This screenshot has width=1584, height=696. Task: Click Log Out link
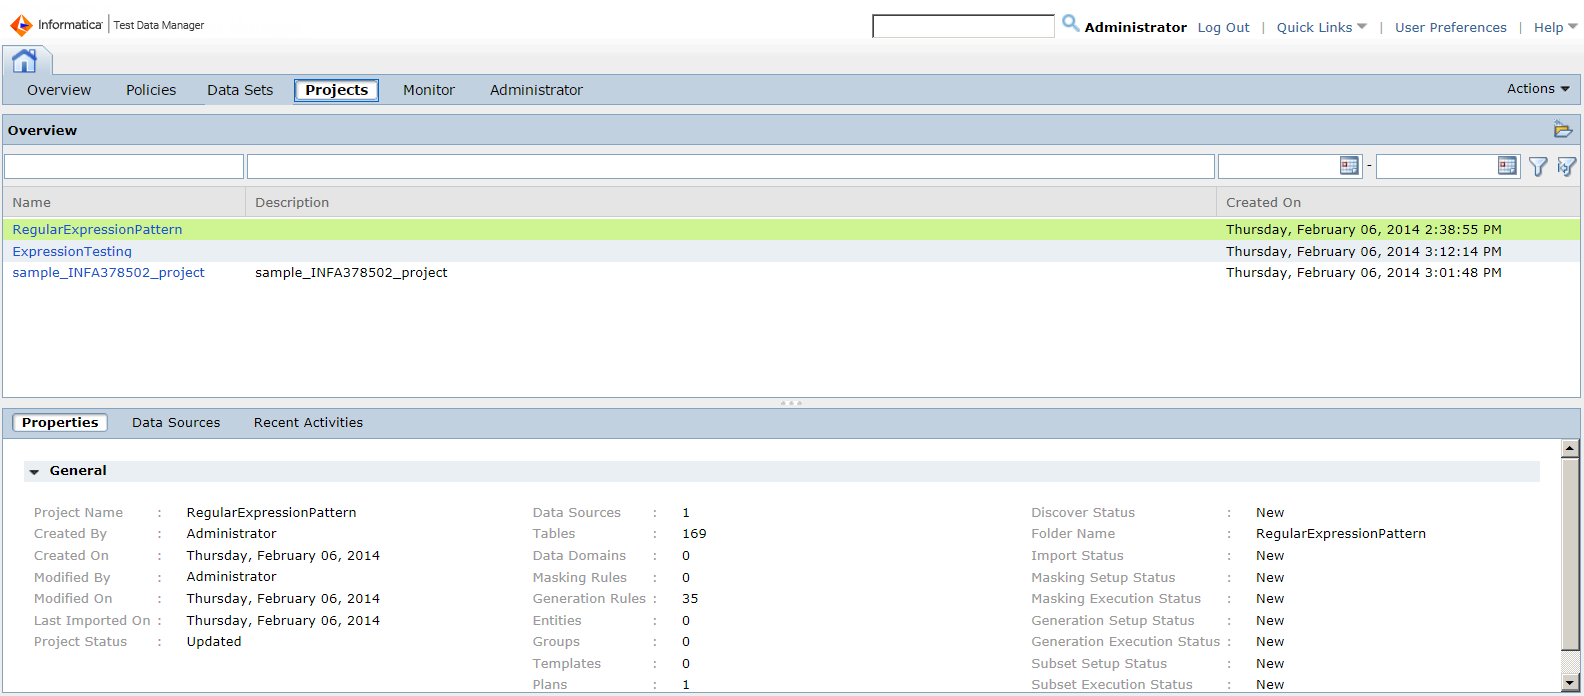[x=1224, y=27]
